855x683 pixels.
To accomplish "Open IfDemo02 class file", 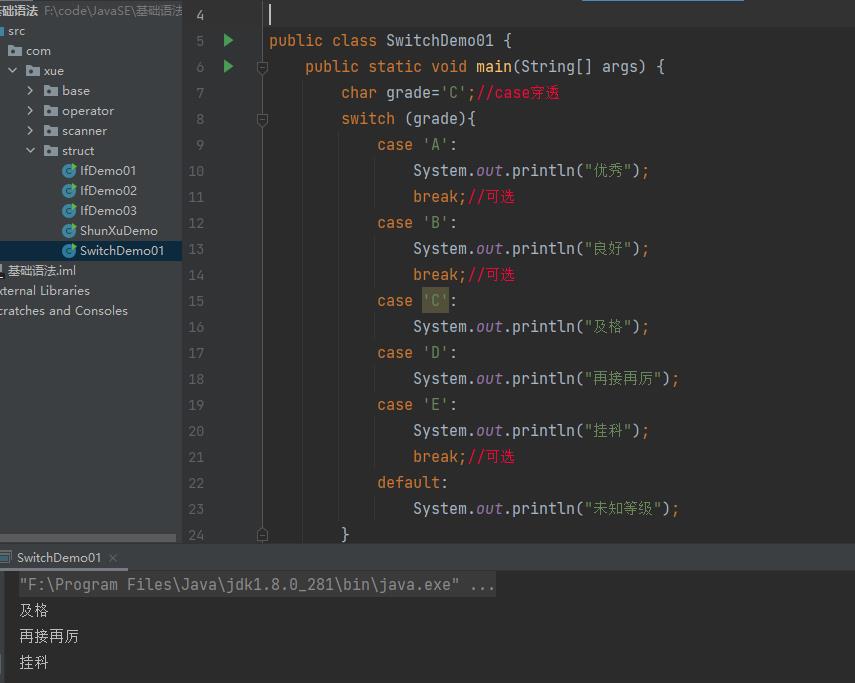I will point(108,191).
